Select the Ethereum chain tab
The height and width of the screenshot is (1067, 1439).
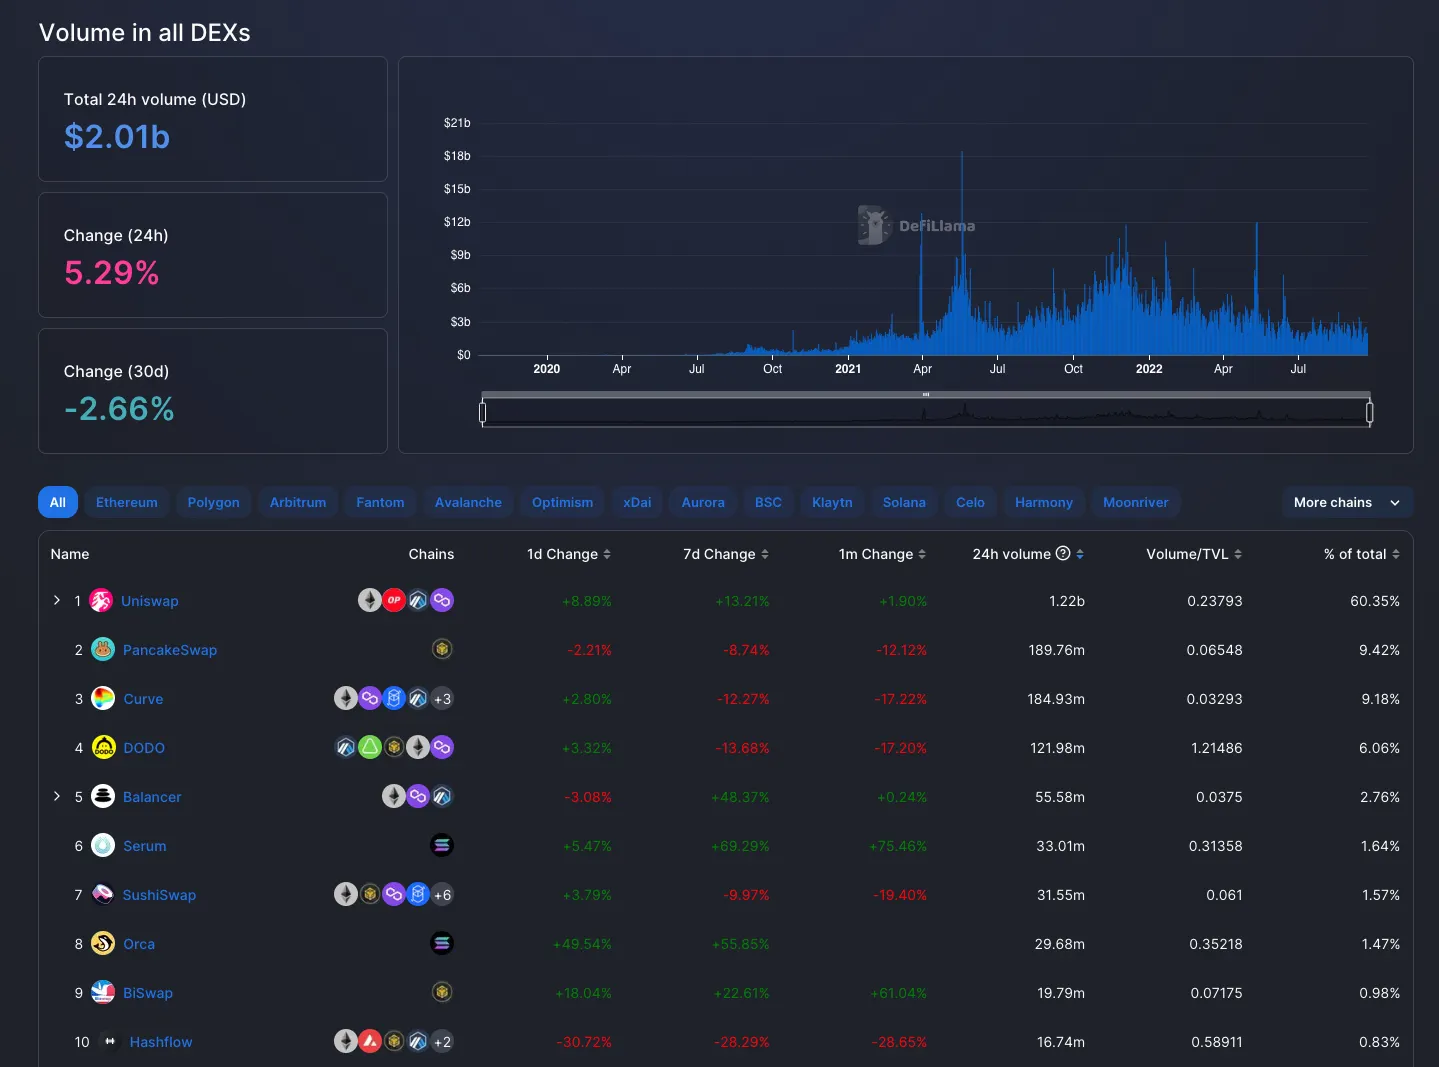pyautogui.click(x=127, y=503)
